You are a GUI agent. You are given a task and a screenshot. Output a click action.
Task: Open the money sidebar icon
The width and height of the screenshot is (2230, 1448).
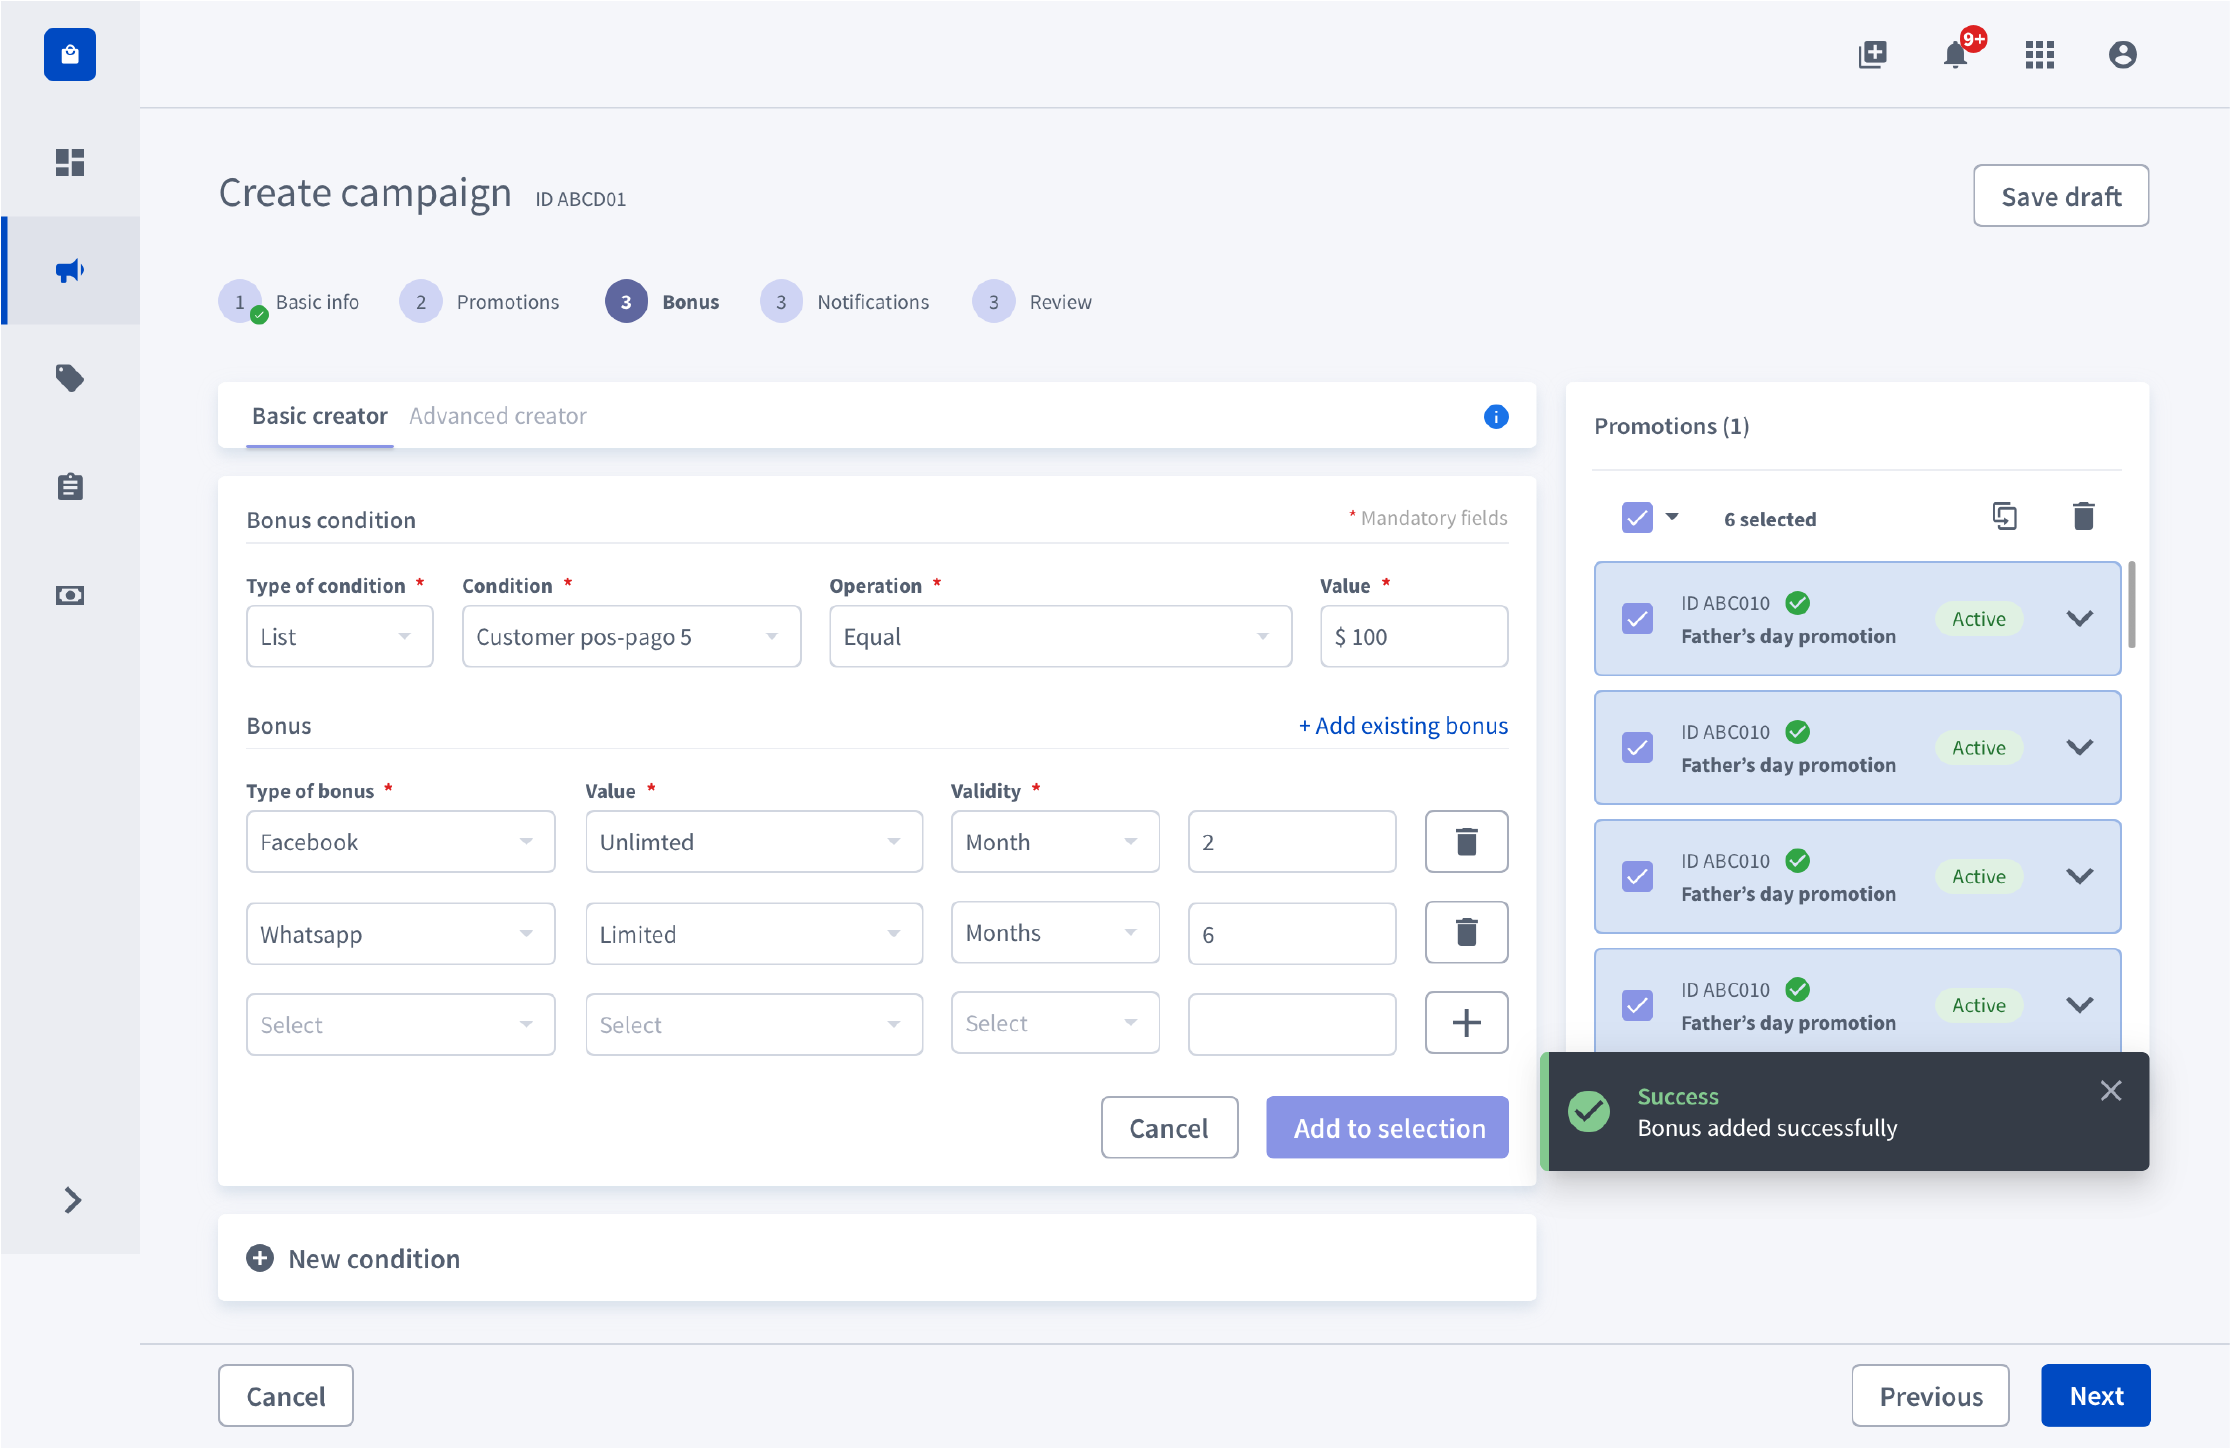pyautogui.click(x=70, y=595)
